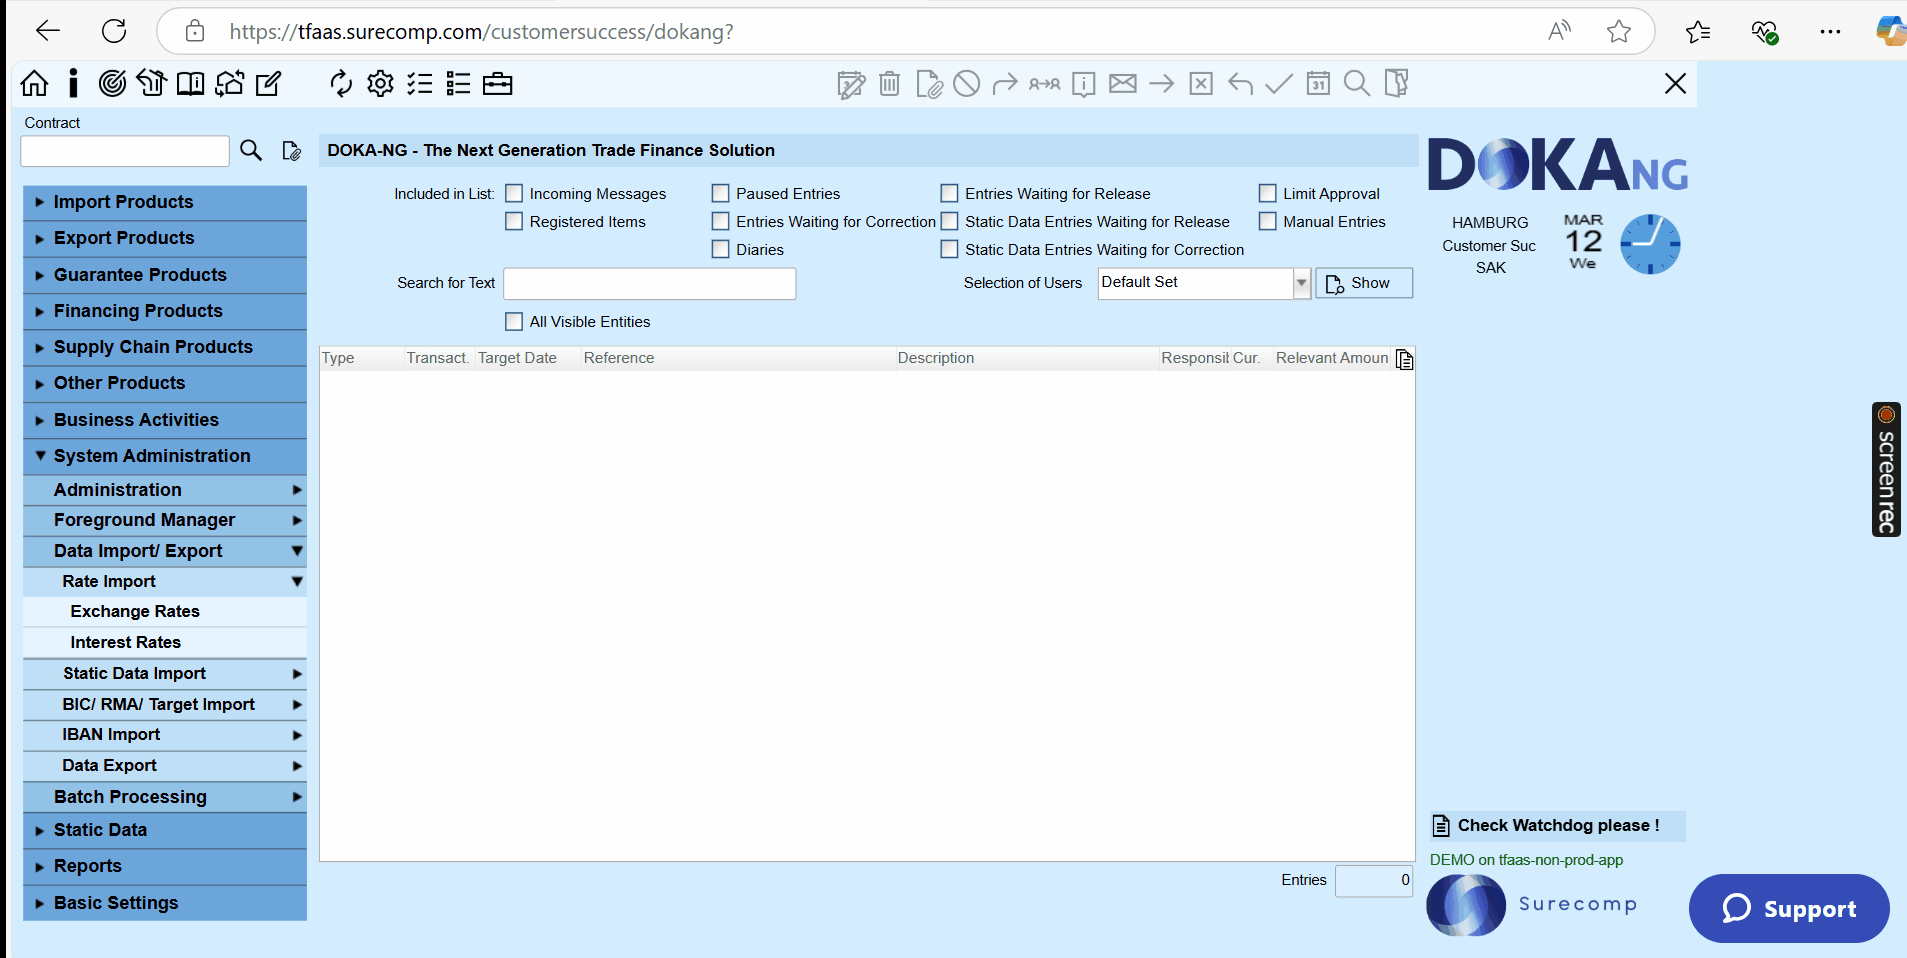
Task: Enable Incoming Messages checkbox
Action: coord(514,193)
